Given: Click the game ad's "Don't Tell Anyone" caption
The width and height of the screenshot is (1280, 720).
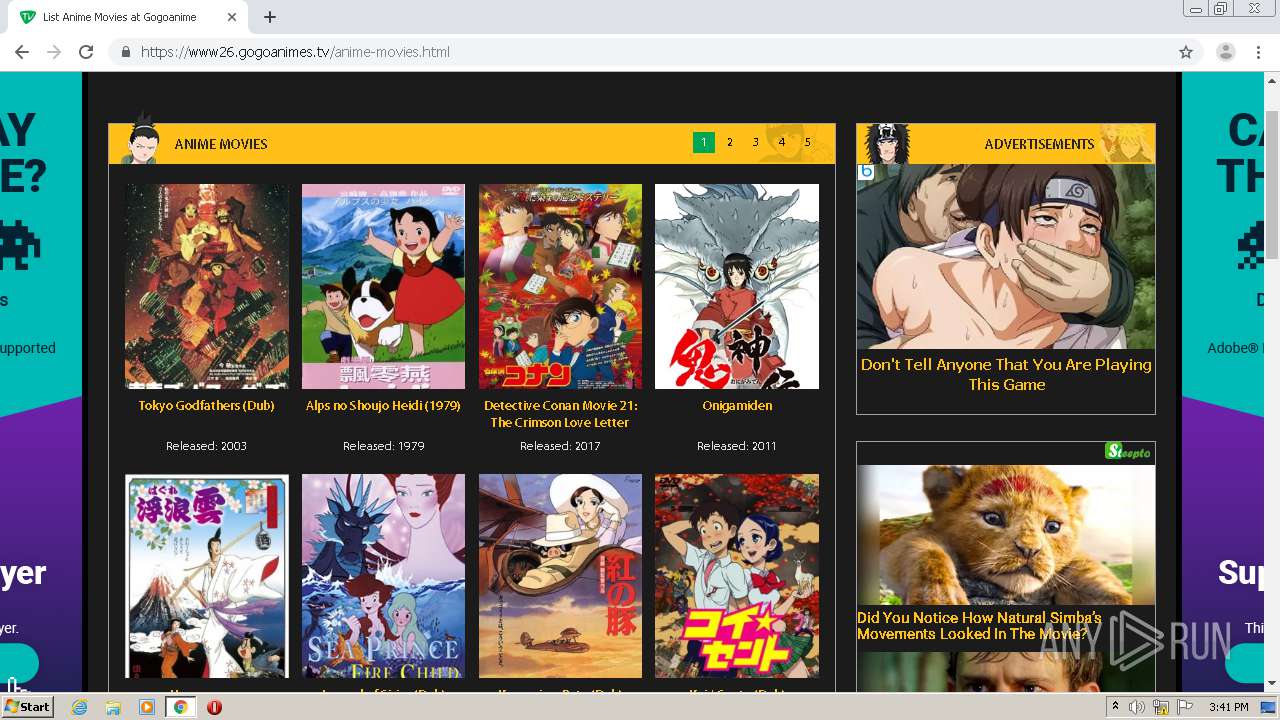Looking at the screenshot, I should click(x=1006, y=374).
